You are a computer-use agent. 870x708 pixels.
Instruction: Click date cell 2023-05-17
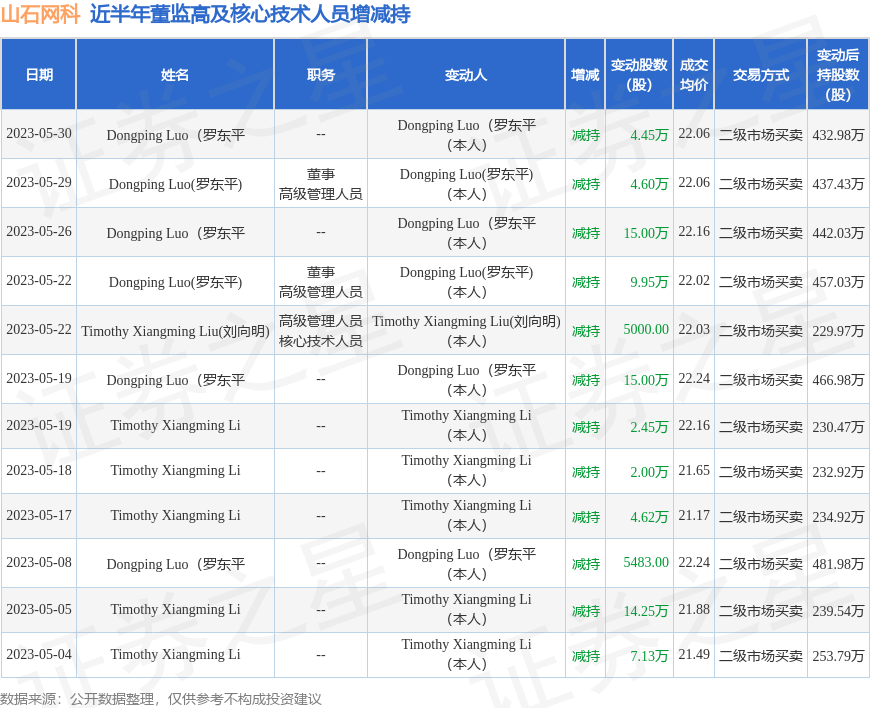39,515
